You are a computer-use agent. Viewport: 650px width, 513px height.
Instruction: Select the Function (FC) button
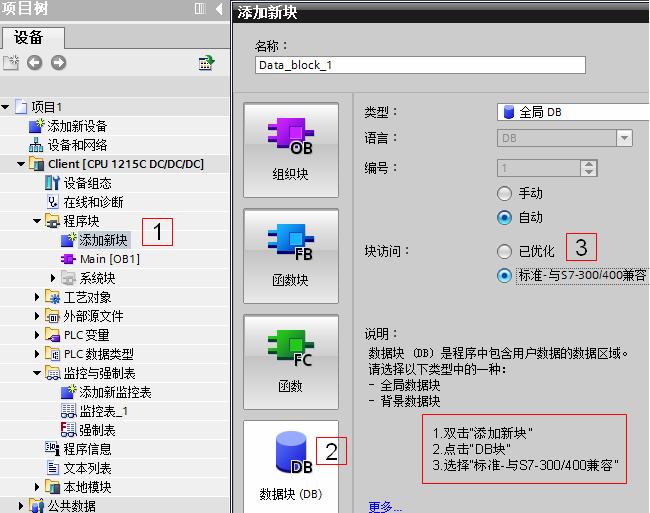[x=291, y=362]
